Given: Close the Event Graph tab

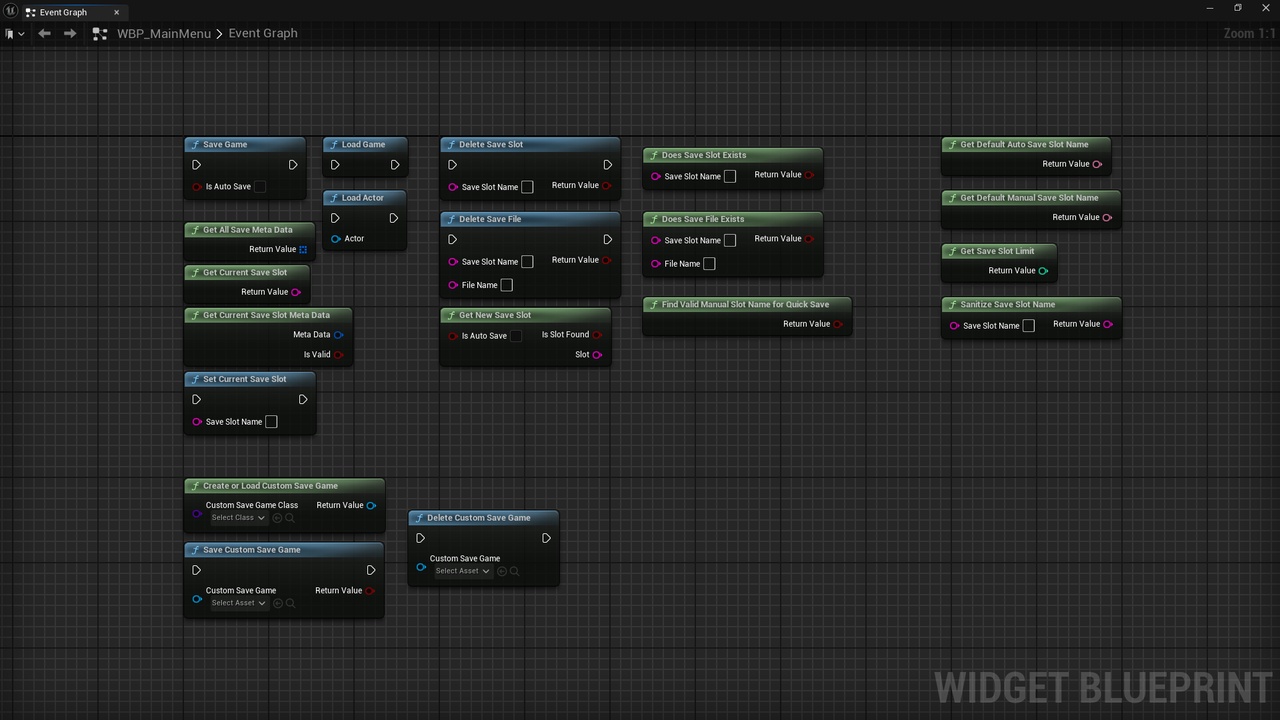Looking at the screenshot, I should pos(116,12).
